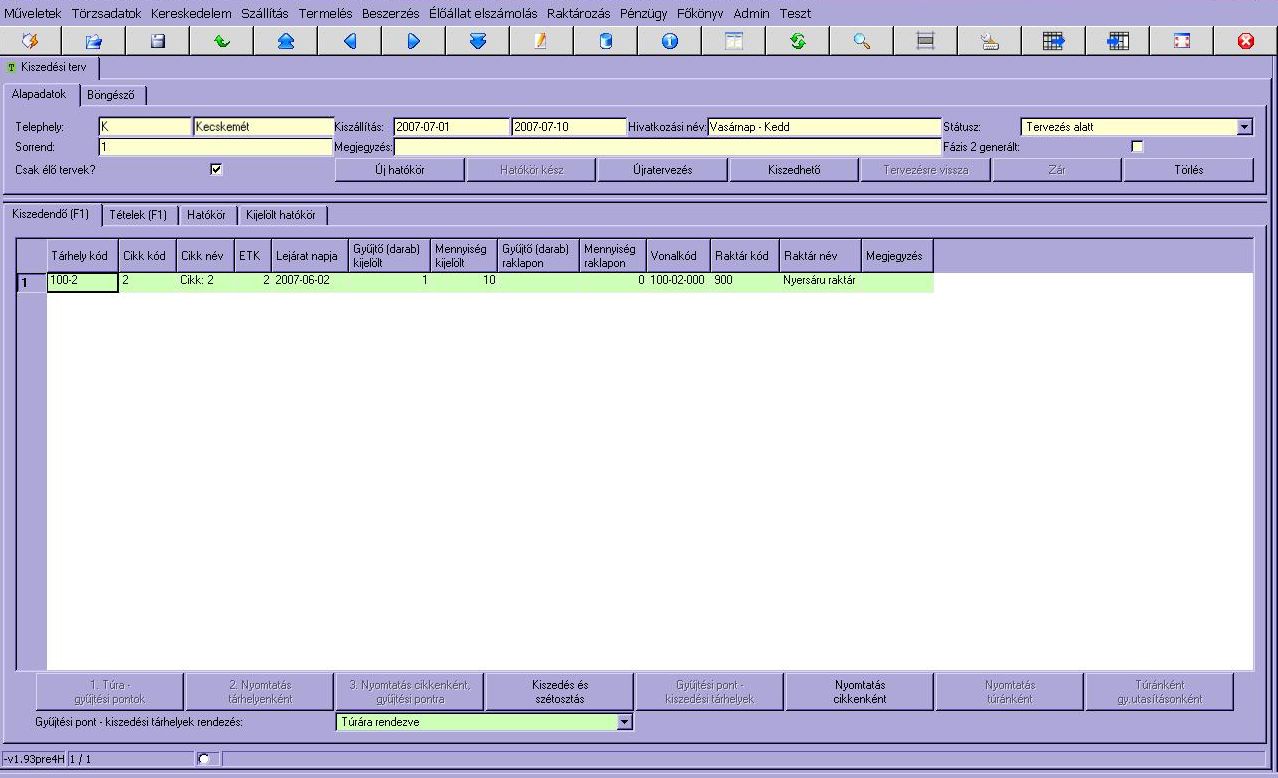Click the green refresh arrows icon
The height and width of the screenshot is (778, 1278).
pyautogui.click(x=798, y=41)
